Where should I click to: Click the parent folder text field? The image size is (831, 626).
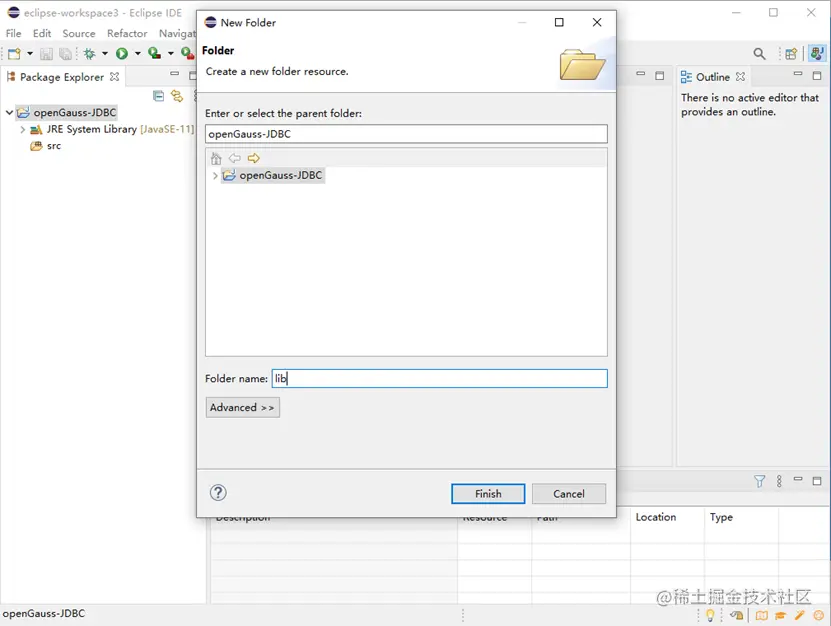406,134
